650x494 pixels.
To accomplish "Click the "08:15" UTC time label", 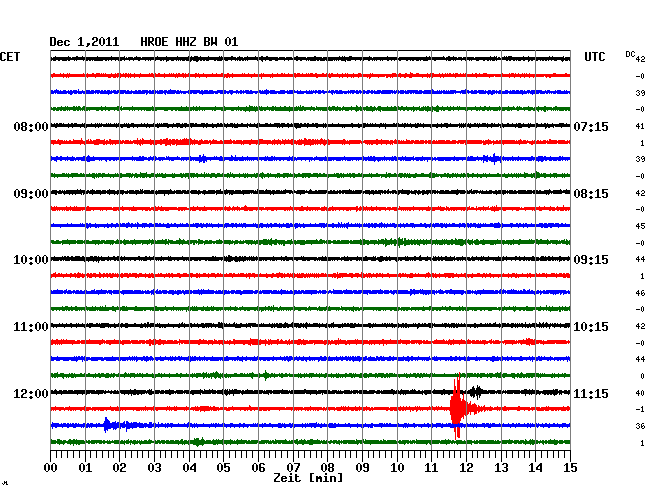I will click(591, 194).
